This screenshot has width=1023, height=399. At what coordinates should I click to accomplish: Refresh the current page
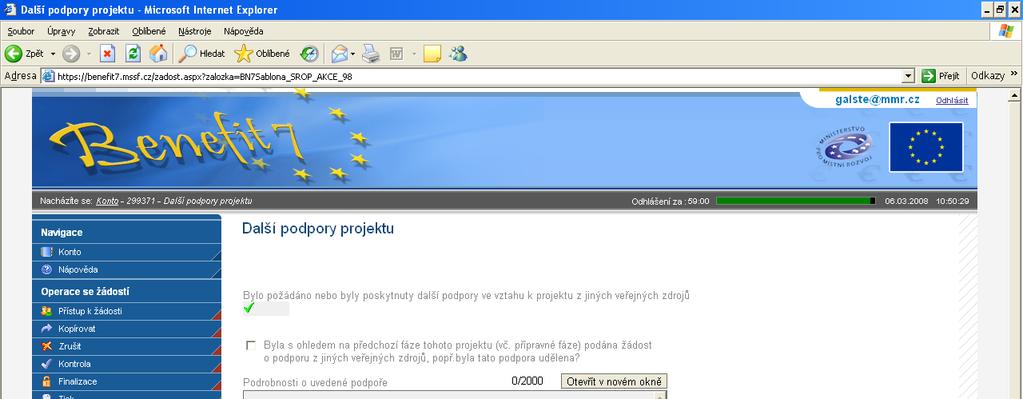click(133, 53)
